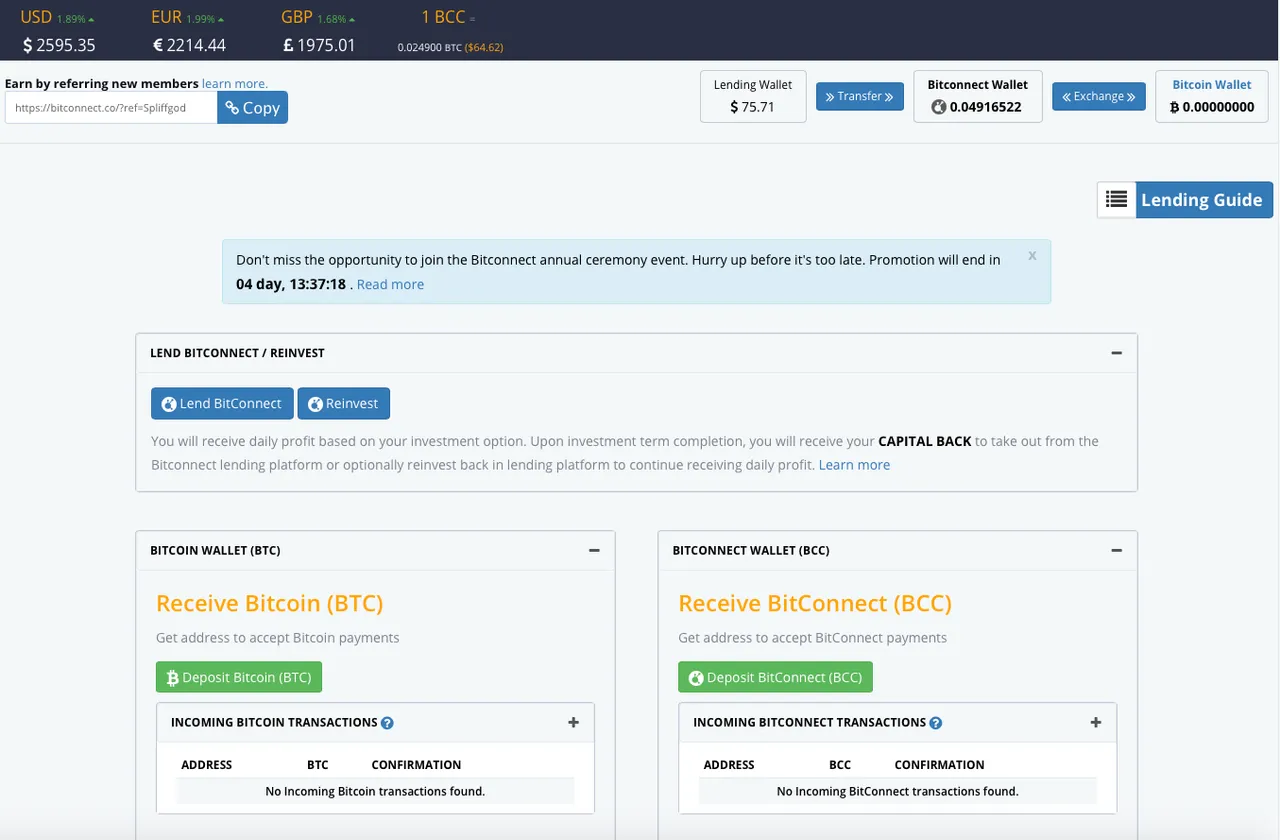Click the 'Receive BitConnect (BCC)' heading
1280x840 pixels.
point(815,603)
